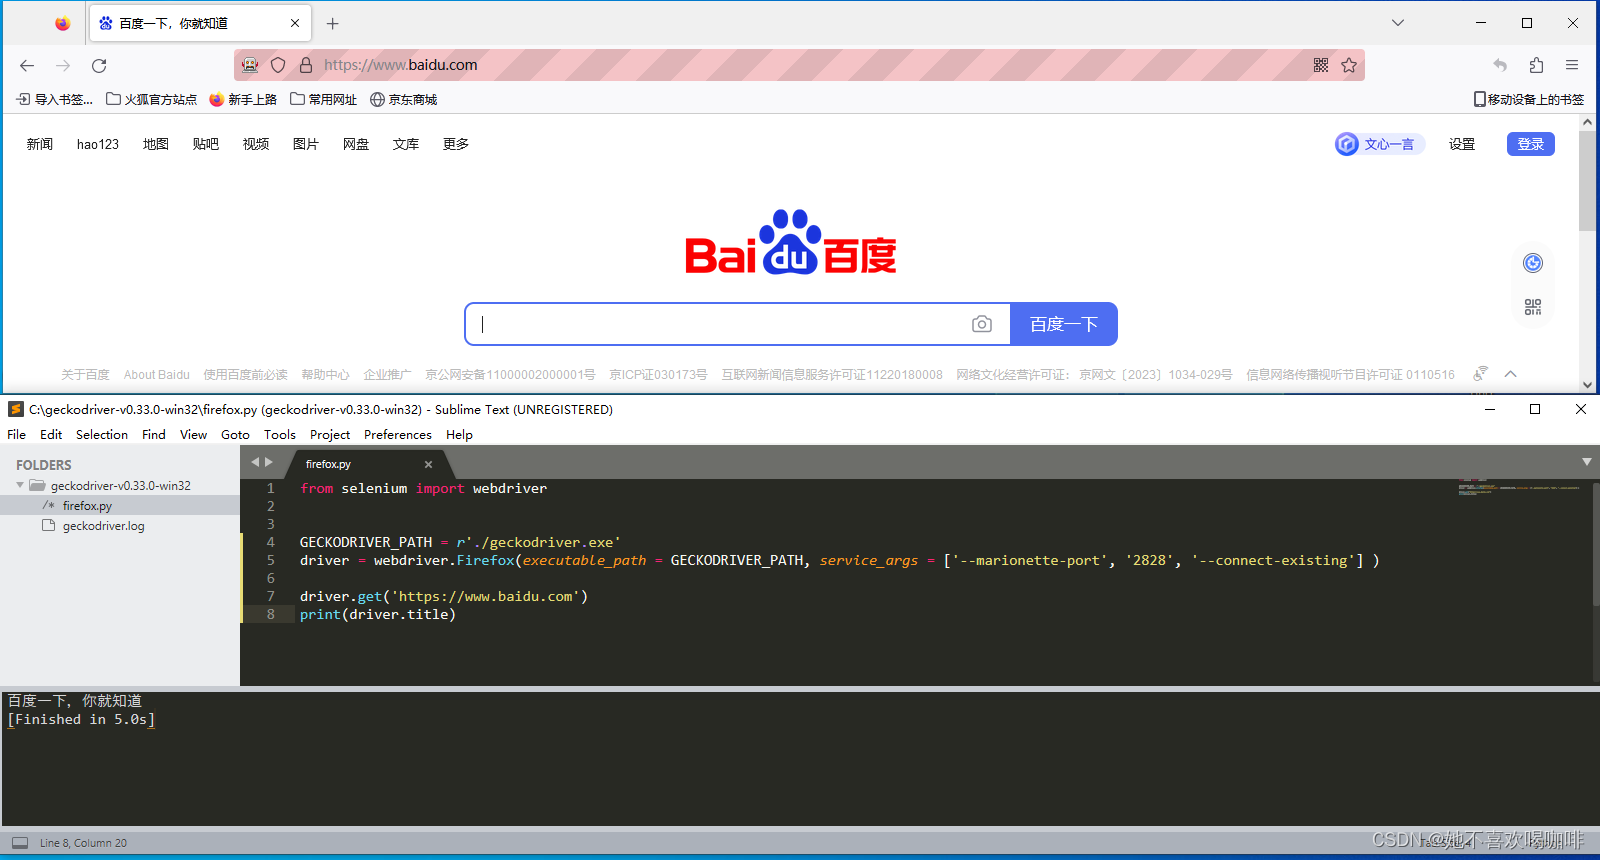The image size is (1600, 860).
Task: Open Sublime Text Edit menu
Action: pos(51,434)
